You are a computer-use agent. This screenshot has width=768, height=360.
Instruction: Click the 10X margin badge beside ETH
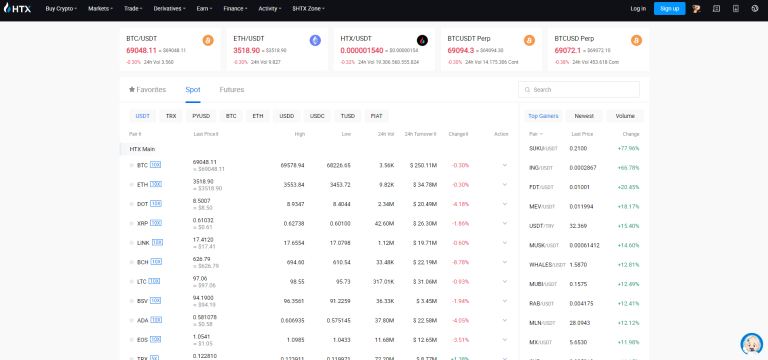click(x=156, y=184)
